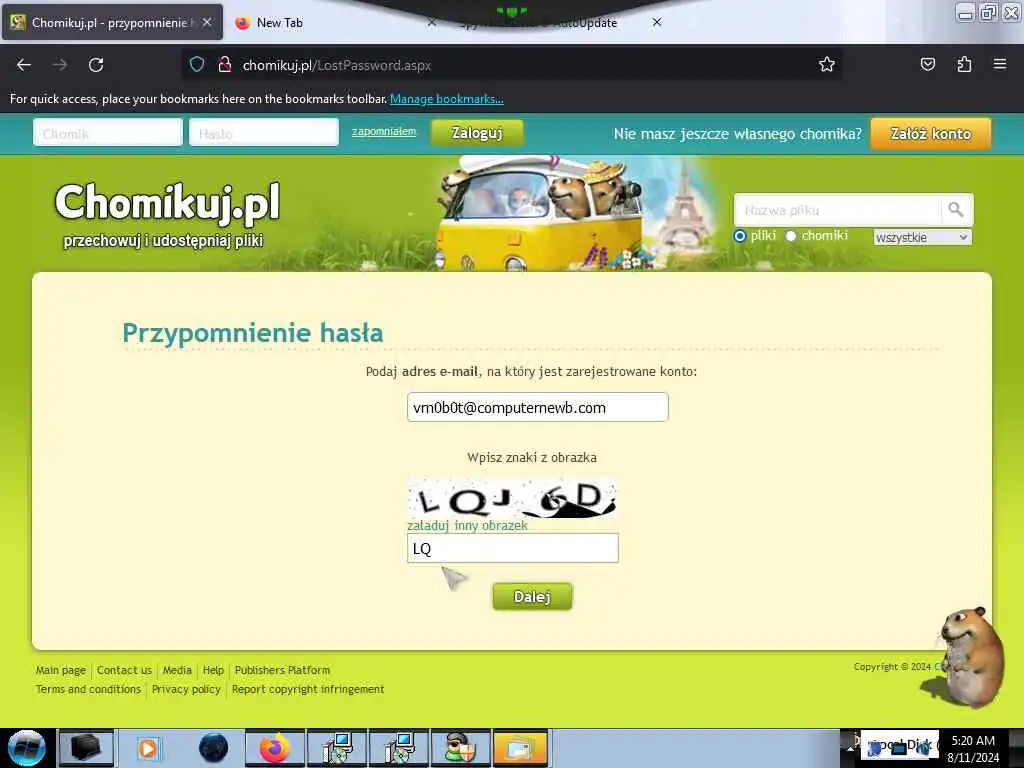Click the magnifier search icon by Nazwa pliku

point(956,210)
